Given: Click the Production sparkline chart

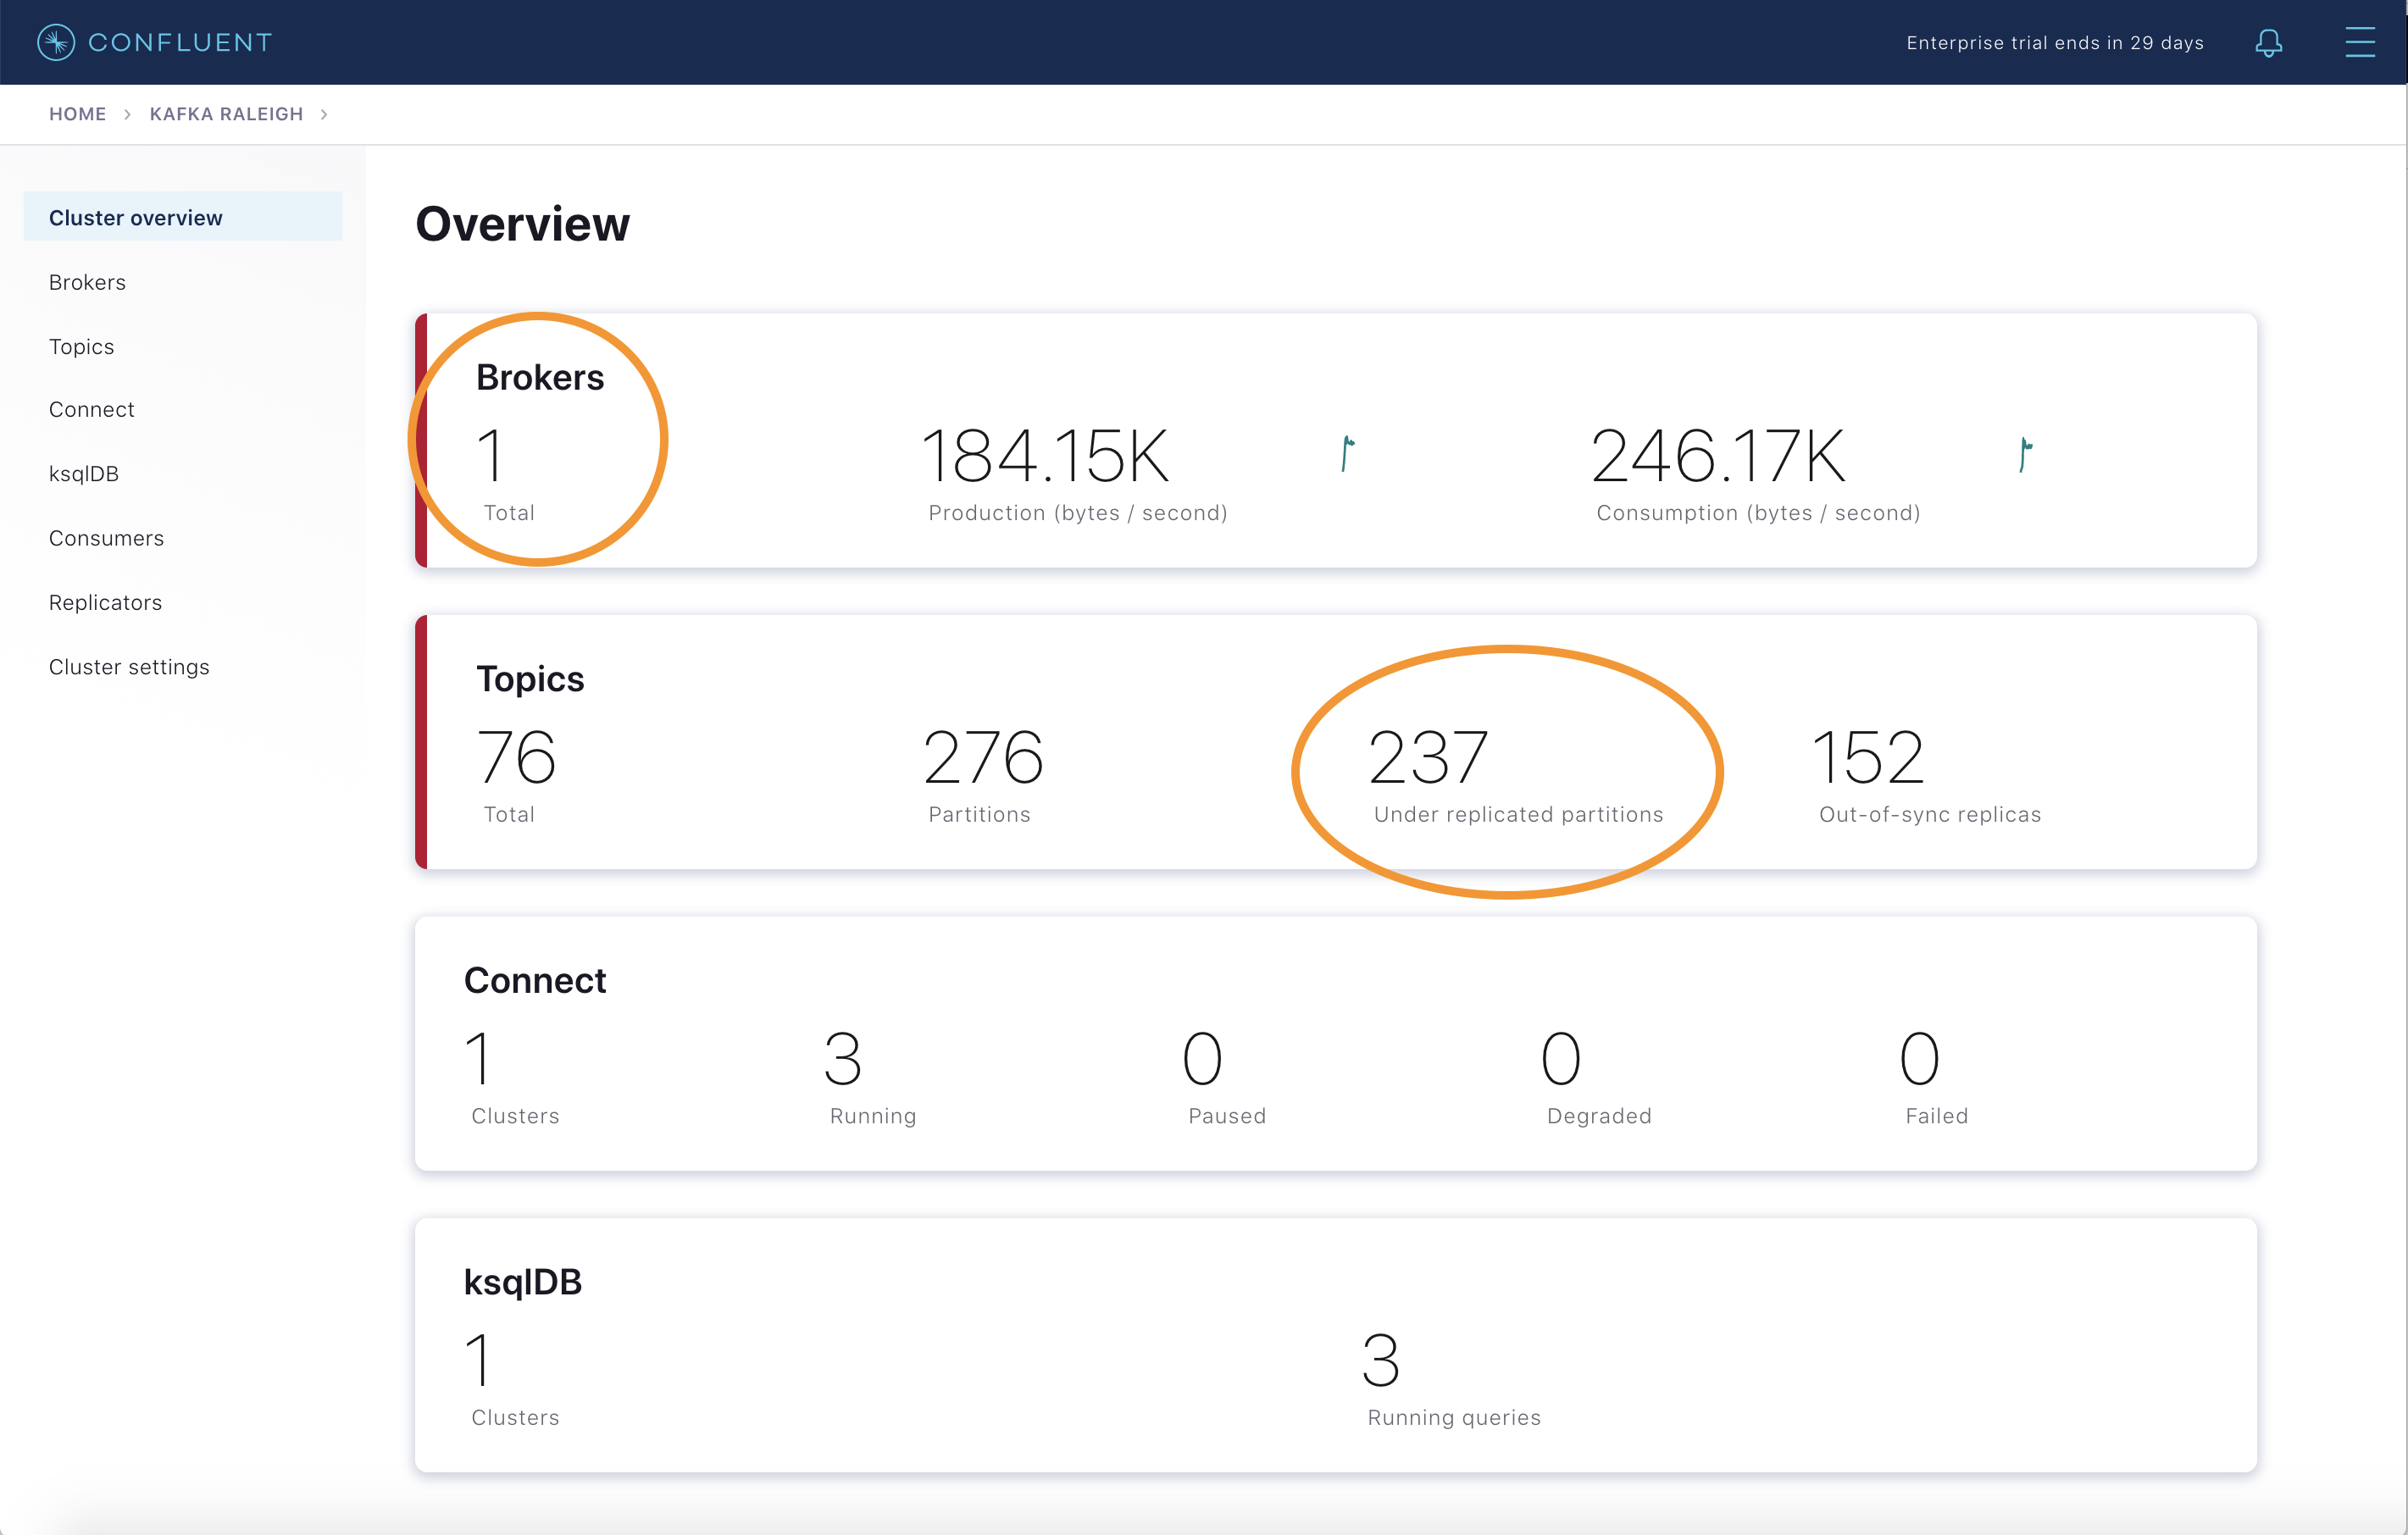Looking at the screenshot, I should tap(1348, 454).
